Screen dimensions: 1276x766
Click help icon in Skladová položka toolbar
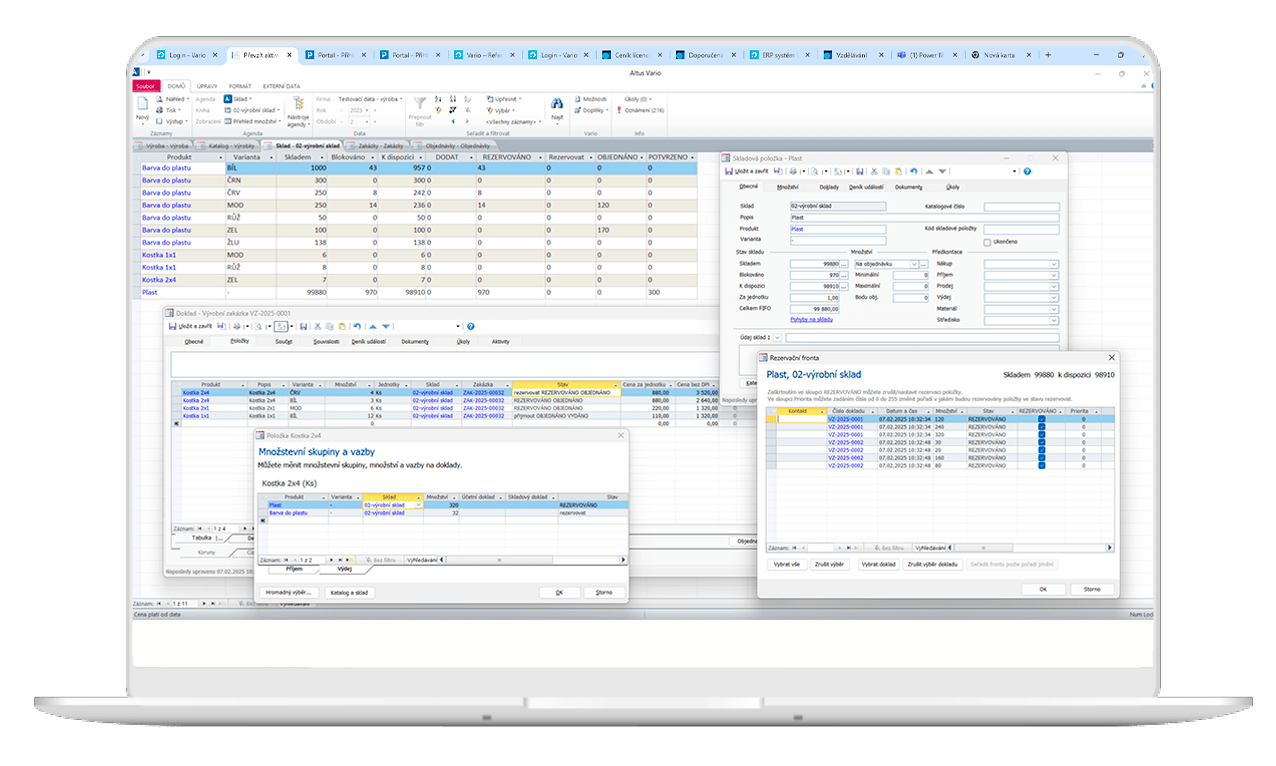click(x=1027, y=171)
